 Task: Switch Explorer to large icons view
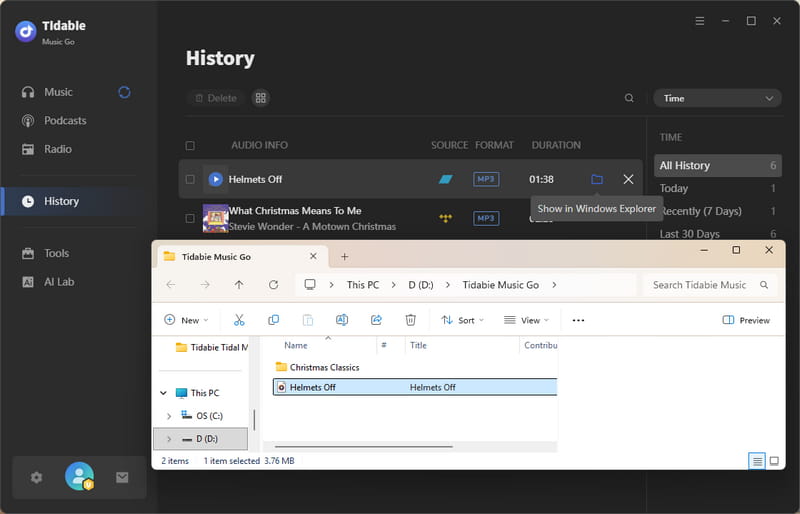pos(774,461)
